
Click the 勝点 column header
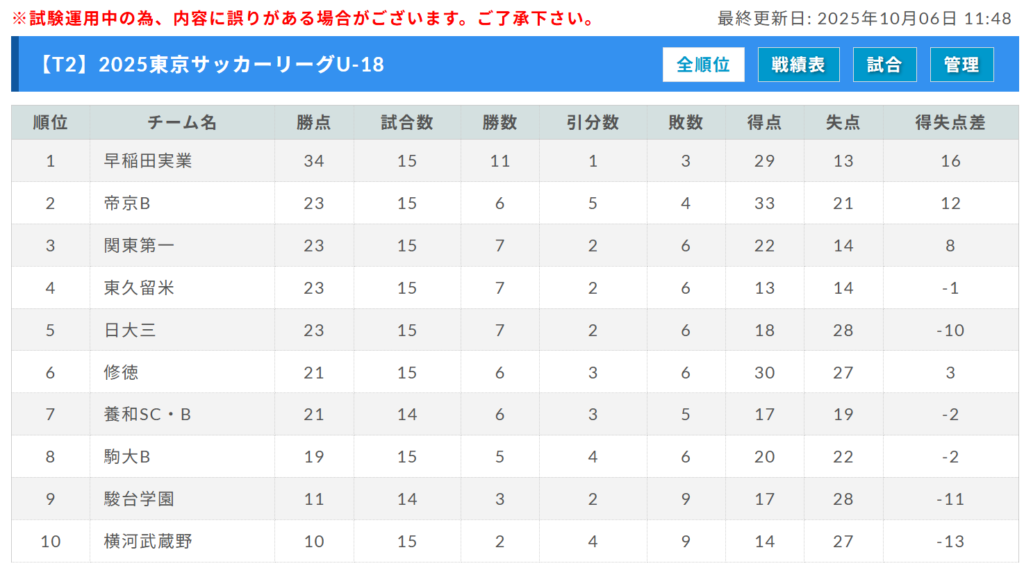point(314,123)
